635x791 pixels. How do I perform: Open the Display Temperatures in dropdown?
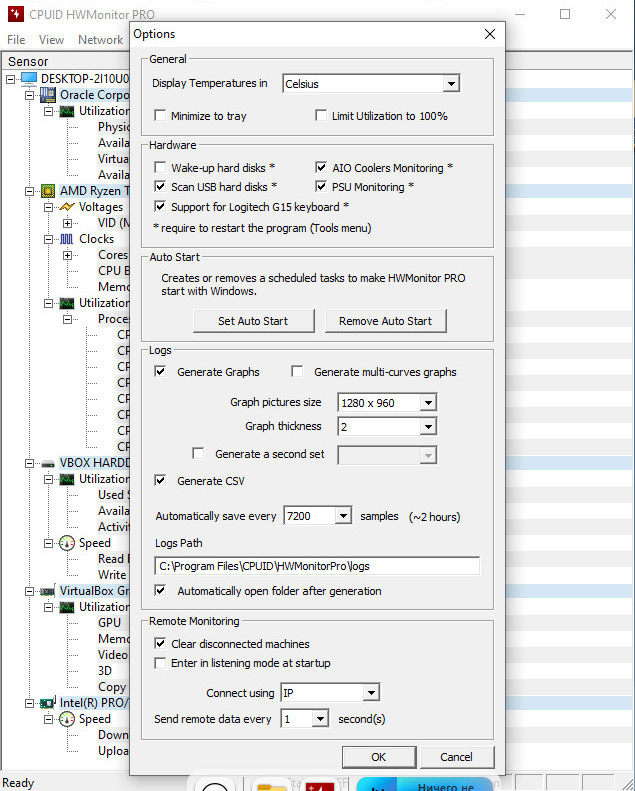[370, 84]
